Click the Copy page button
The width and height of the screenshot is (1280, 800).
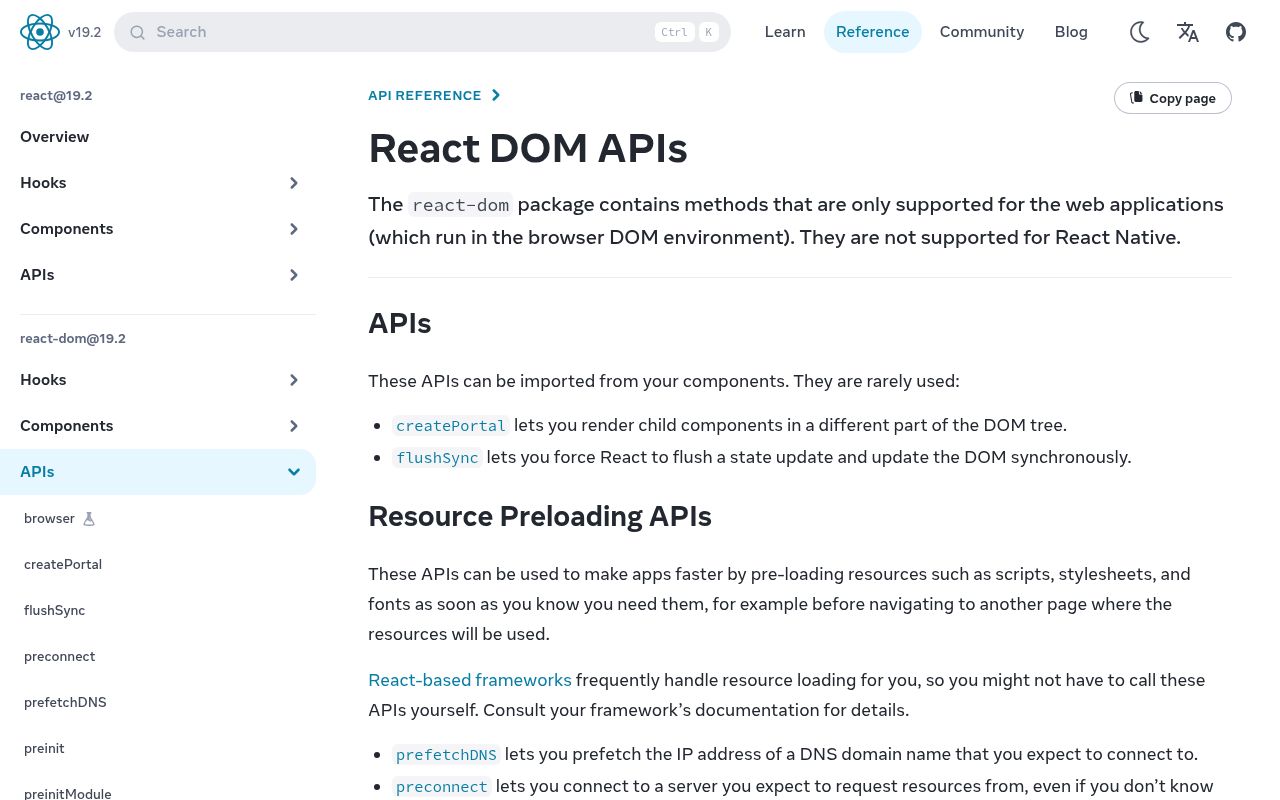click(1172, 98)
